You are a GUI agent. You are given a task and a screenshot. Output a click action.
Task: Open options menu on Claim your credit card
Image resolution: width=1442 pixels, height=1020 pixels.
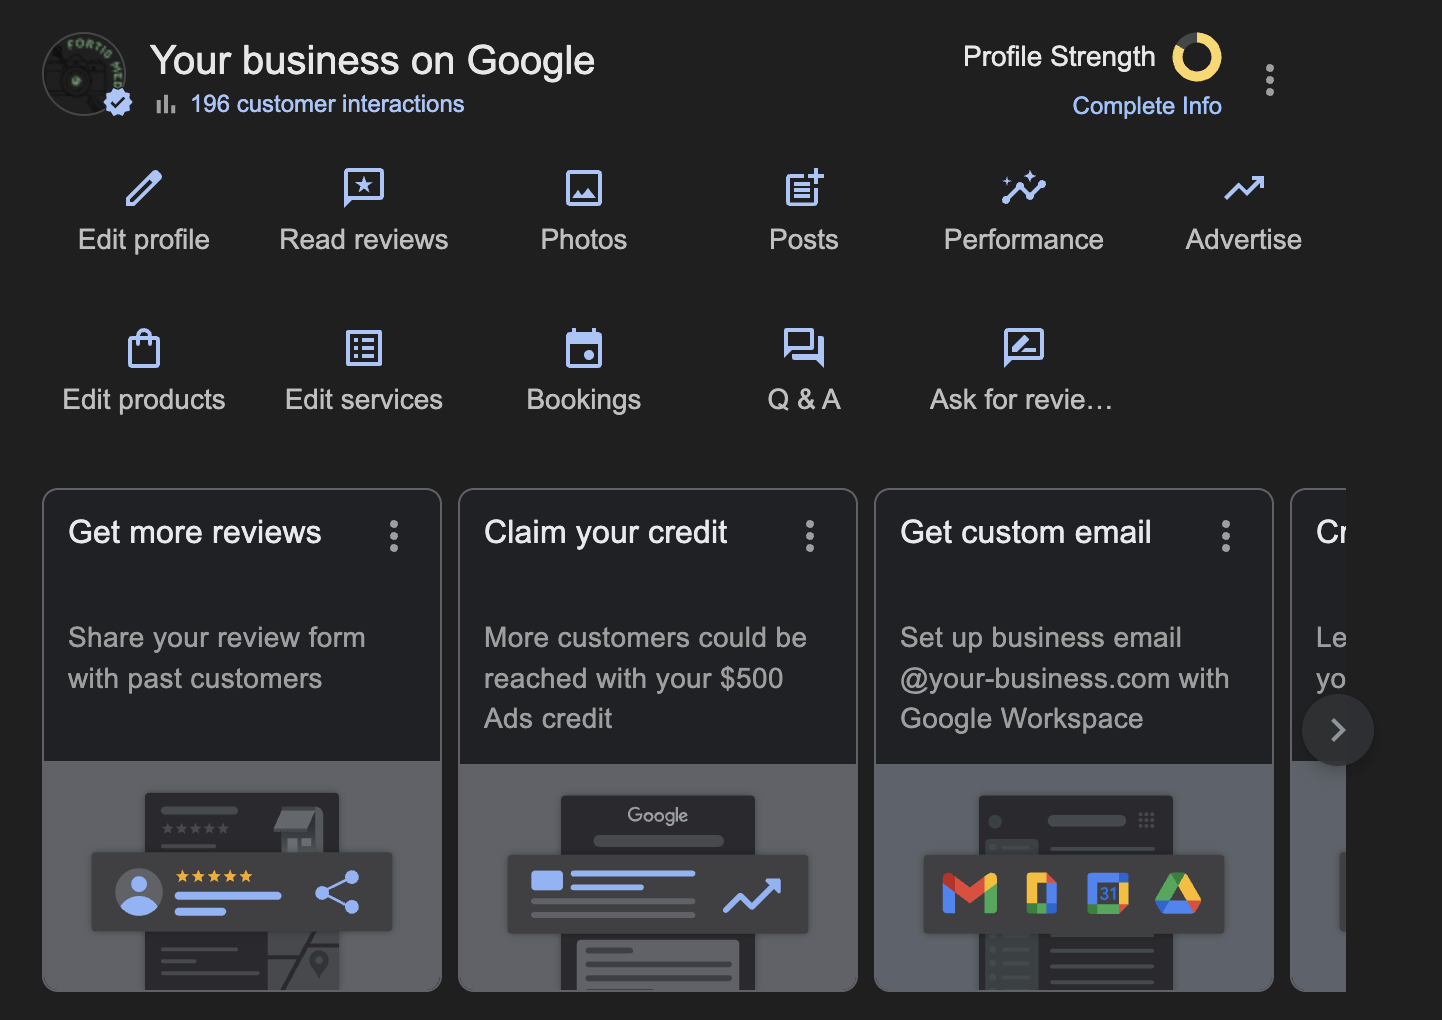[x=810, y=536]
